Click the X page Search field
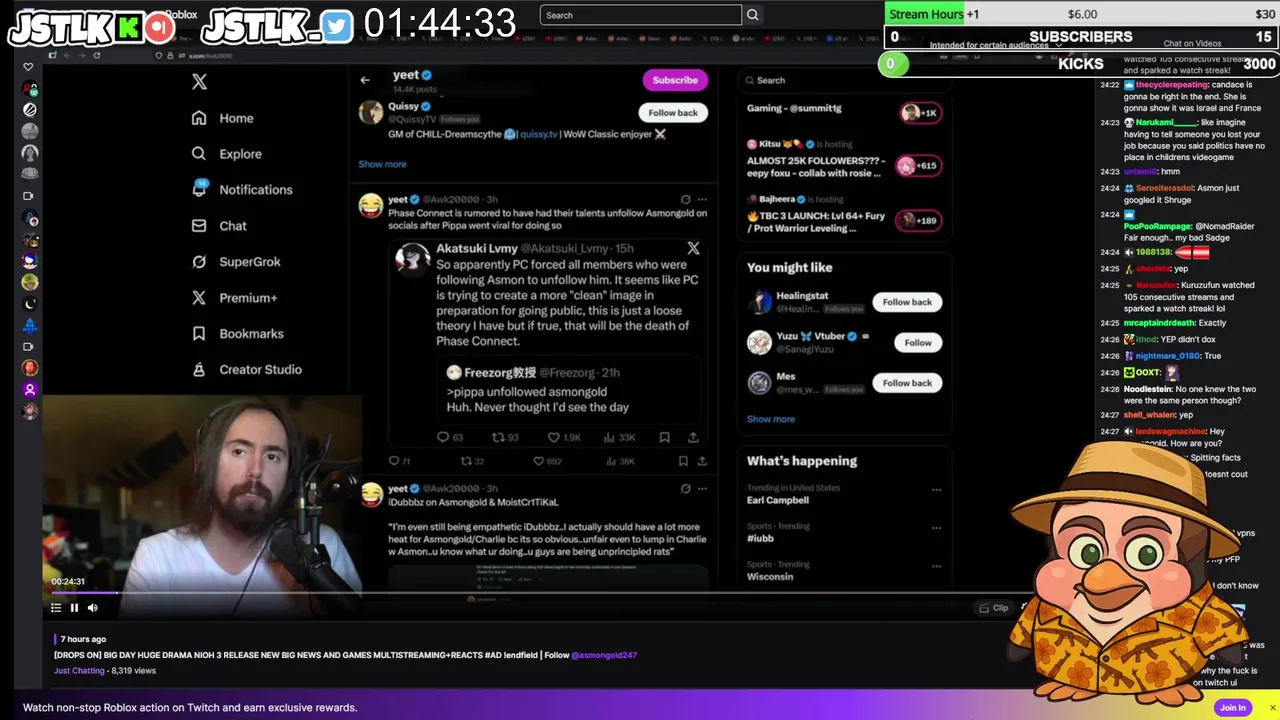Image resolution: width=1280 pixels, height=720 pixels. point(843,80)
